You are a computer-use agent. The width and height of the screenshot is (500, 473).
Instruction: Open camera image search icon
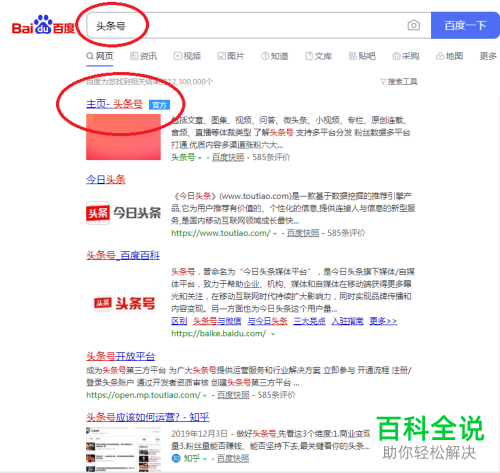pos(413,25)
